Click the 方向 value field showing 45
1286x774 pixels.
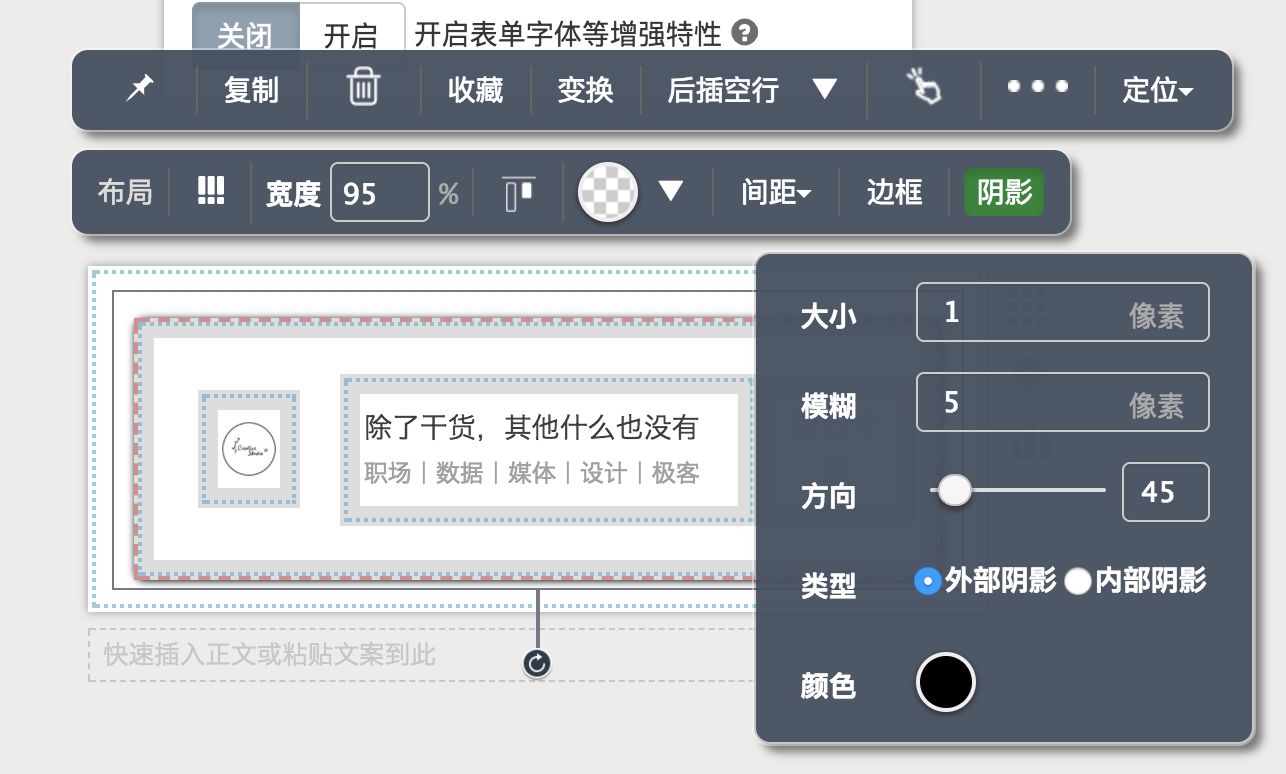click(x=1165, y=492)
